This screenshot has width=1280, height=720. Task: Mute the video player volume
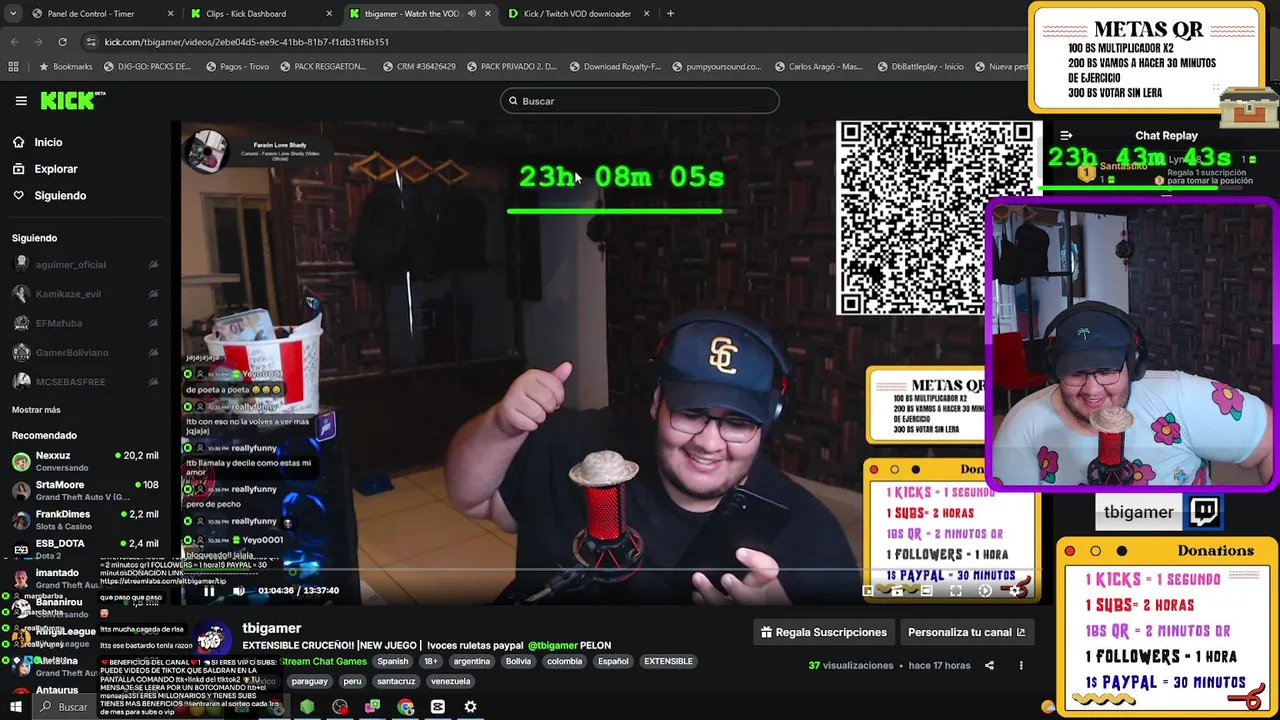pos(238,591)
